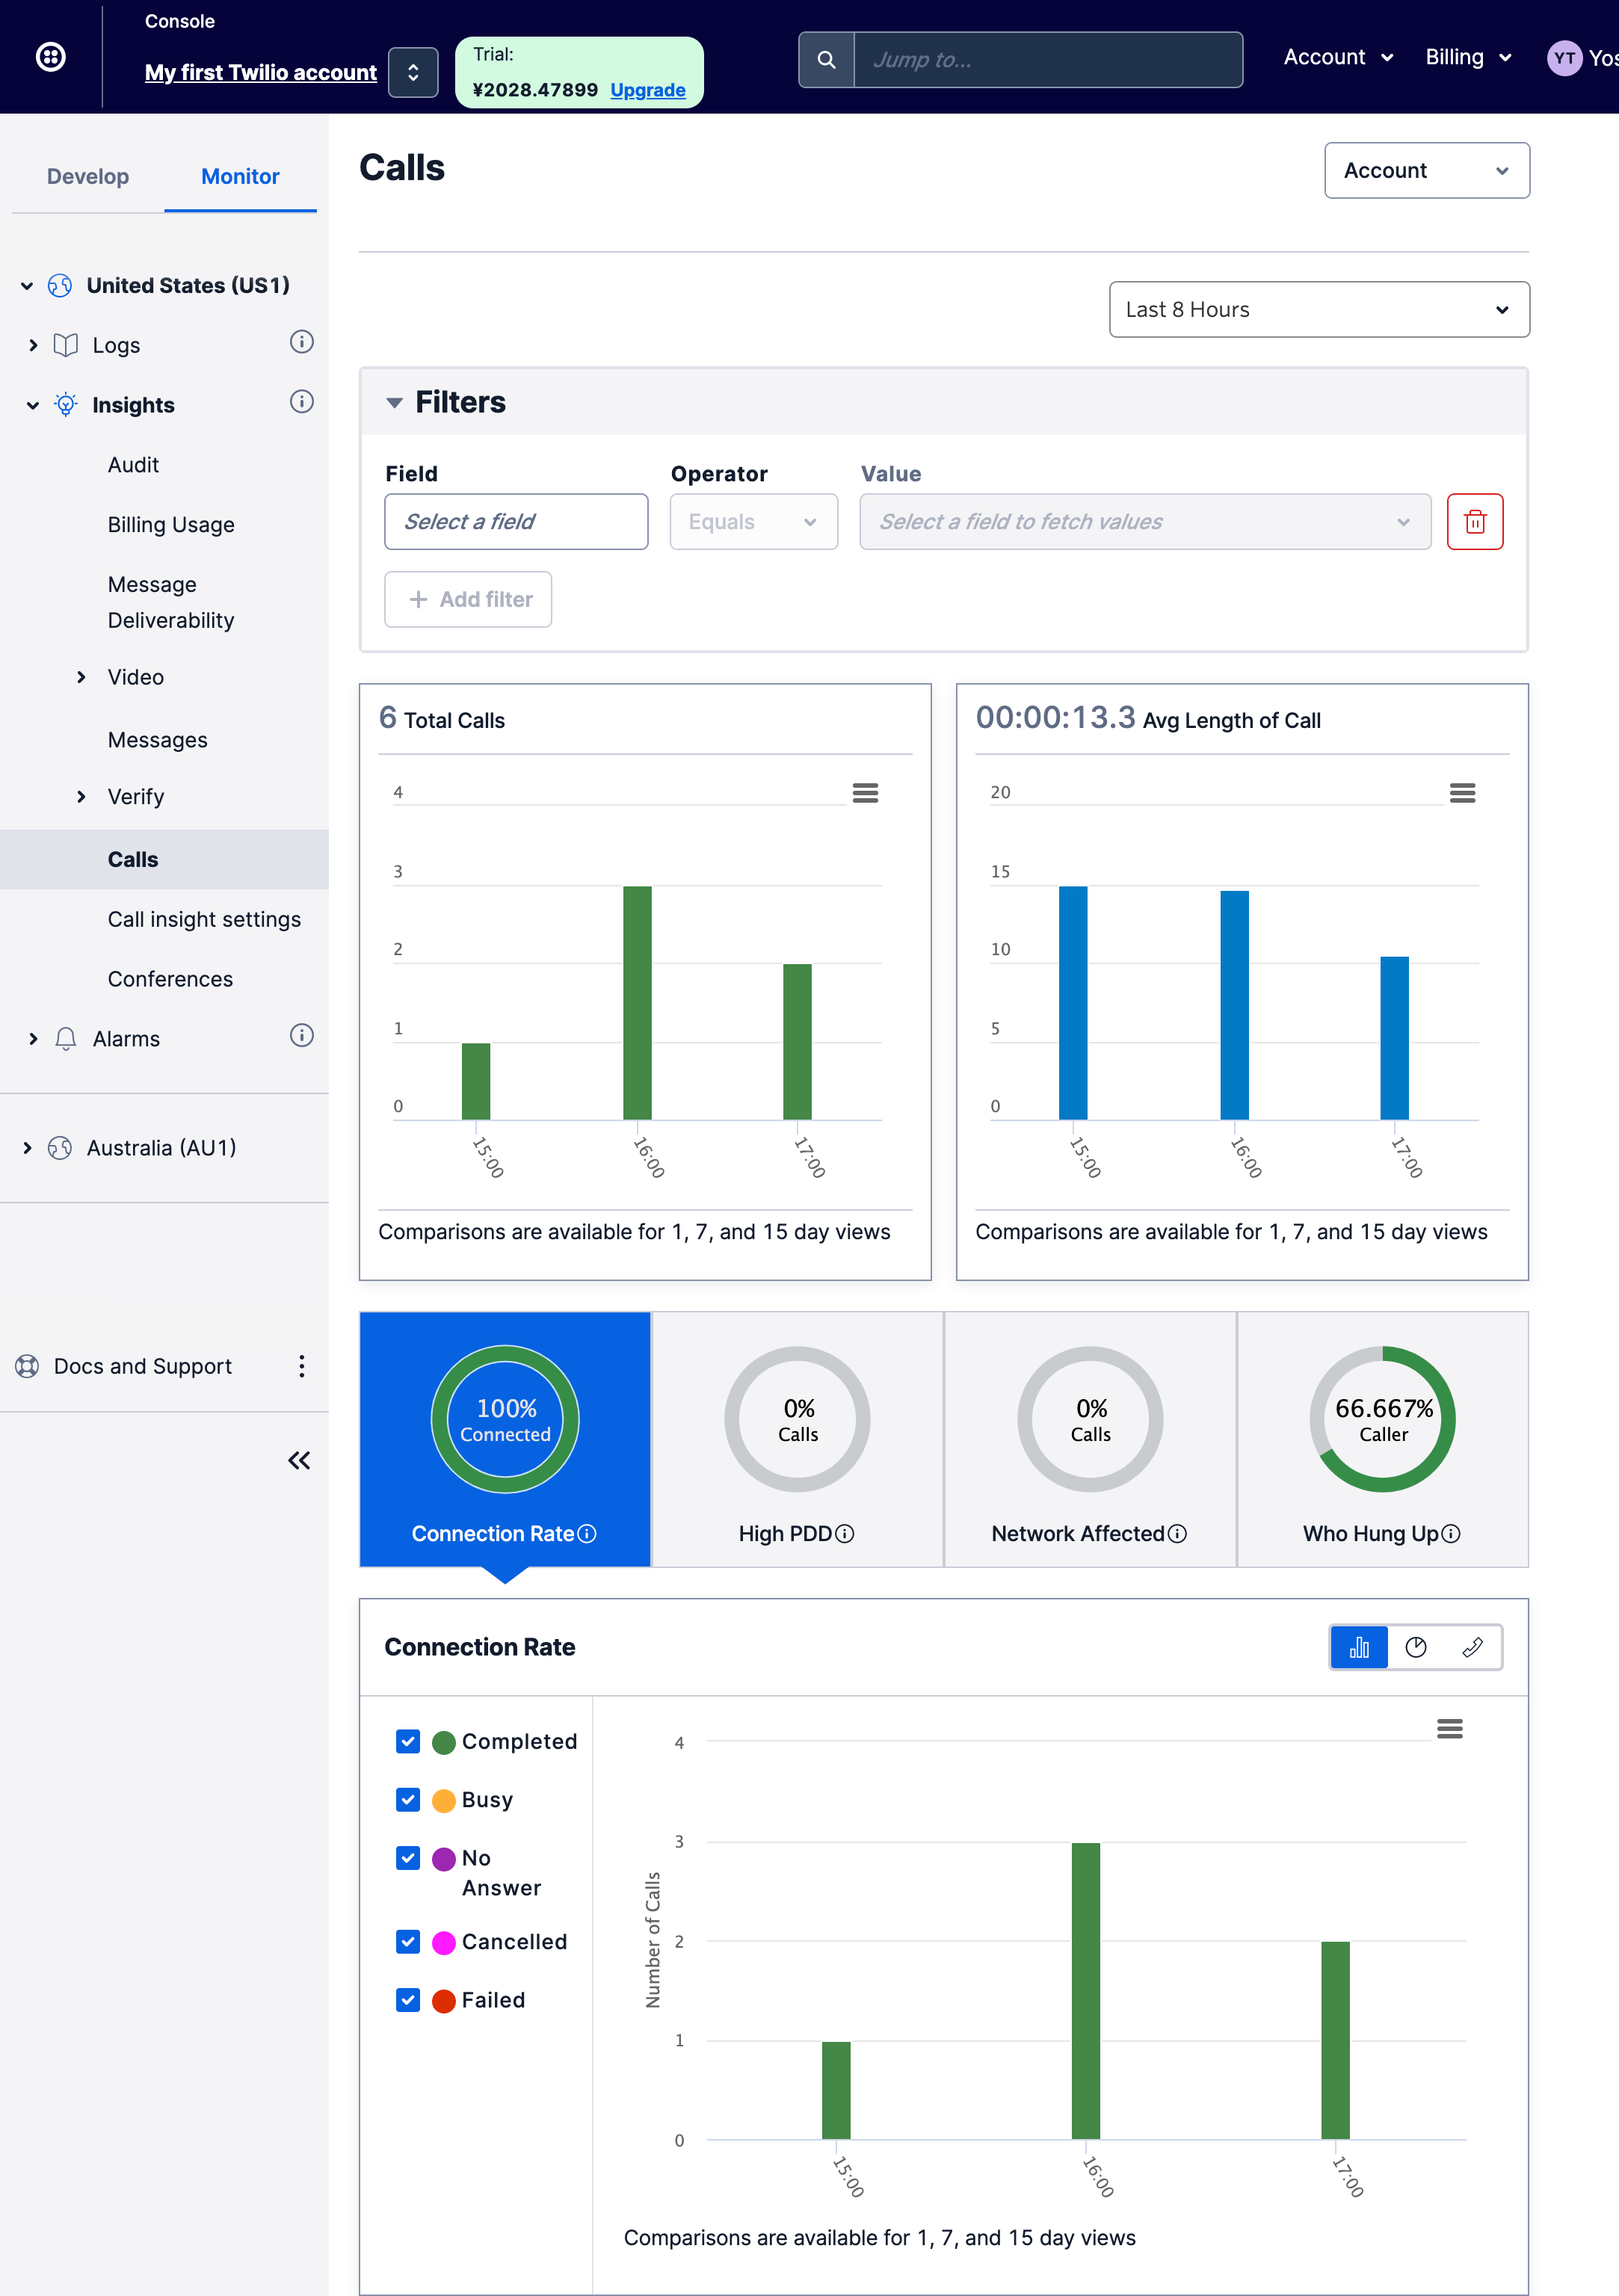This screenshot has width=1619, height=2296.
Task: Click the search magnifier icon
Action: point(826,60)
